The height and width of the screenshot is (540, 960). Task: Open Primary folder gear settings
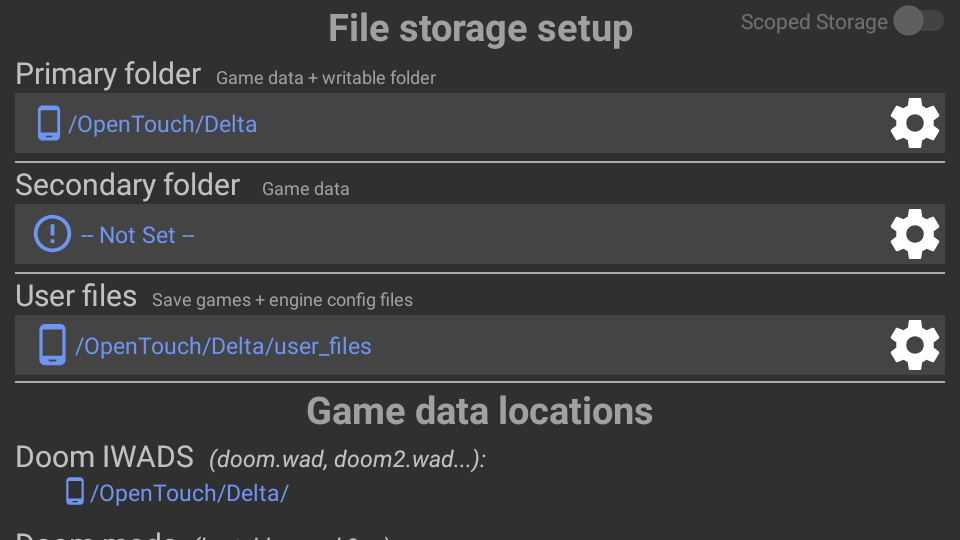click(x=915, y=123)
